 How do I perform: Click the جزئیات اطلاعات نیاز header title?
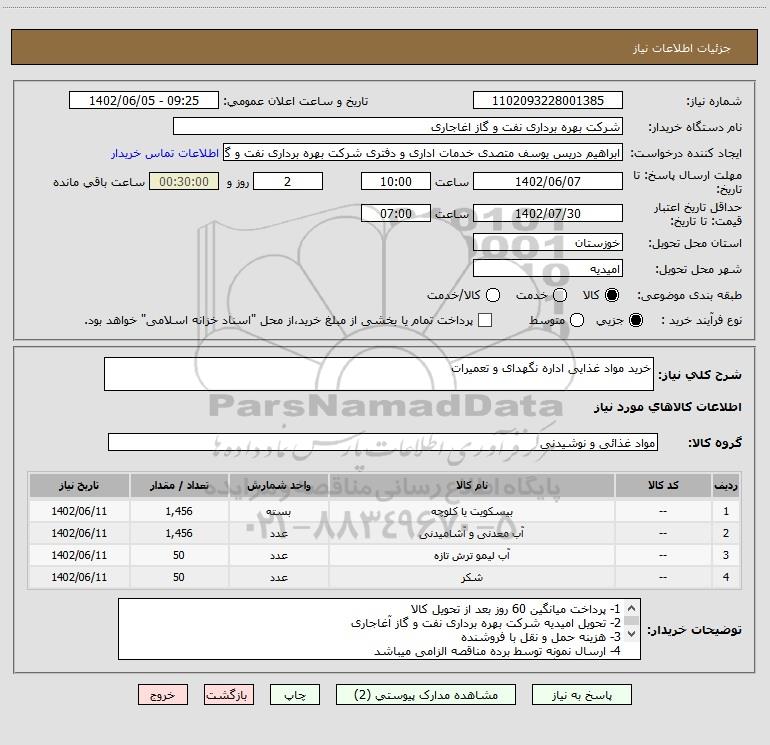[682, 48]
